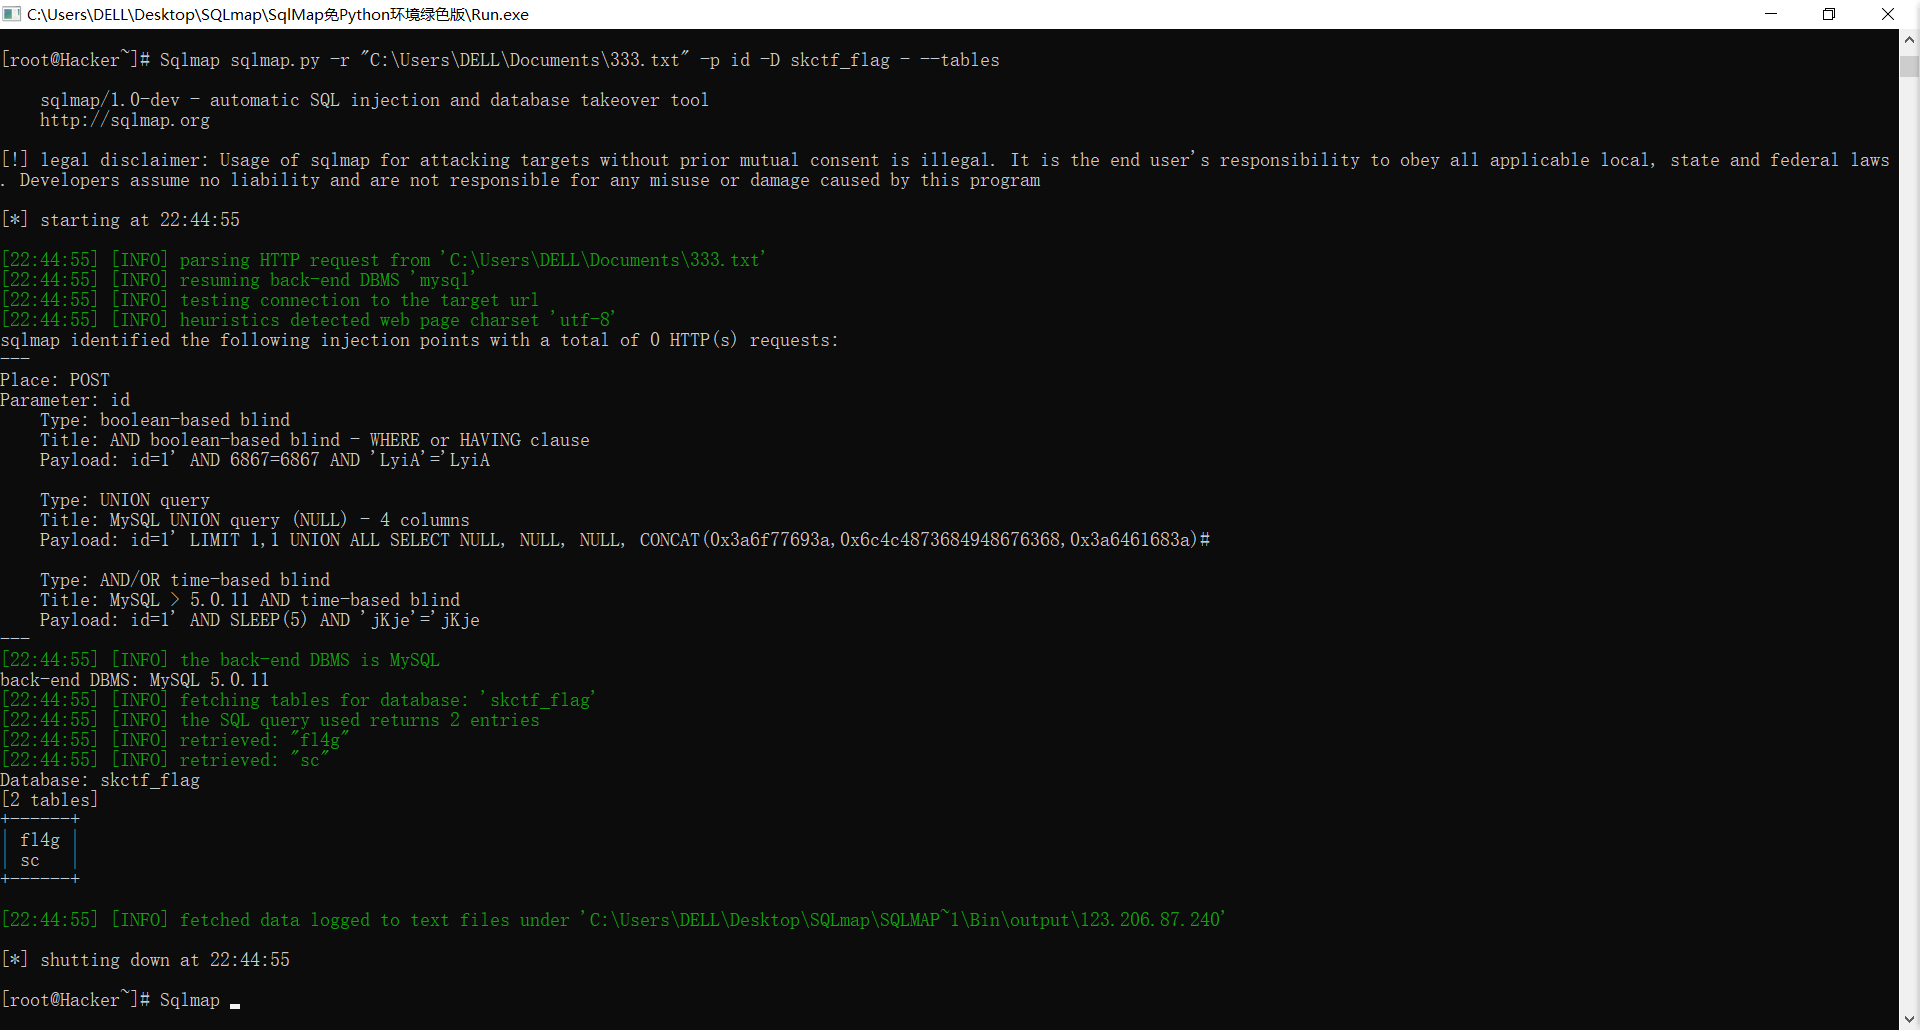Click the scrollbar up arrow
The width and height of the screenshot is (1920, 1030).
pos(1909,39)
